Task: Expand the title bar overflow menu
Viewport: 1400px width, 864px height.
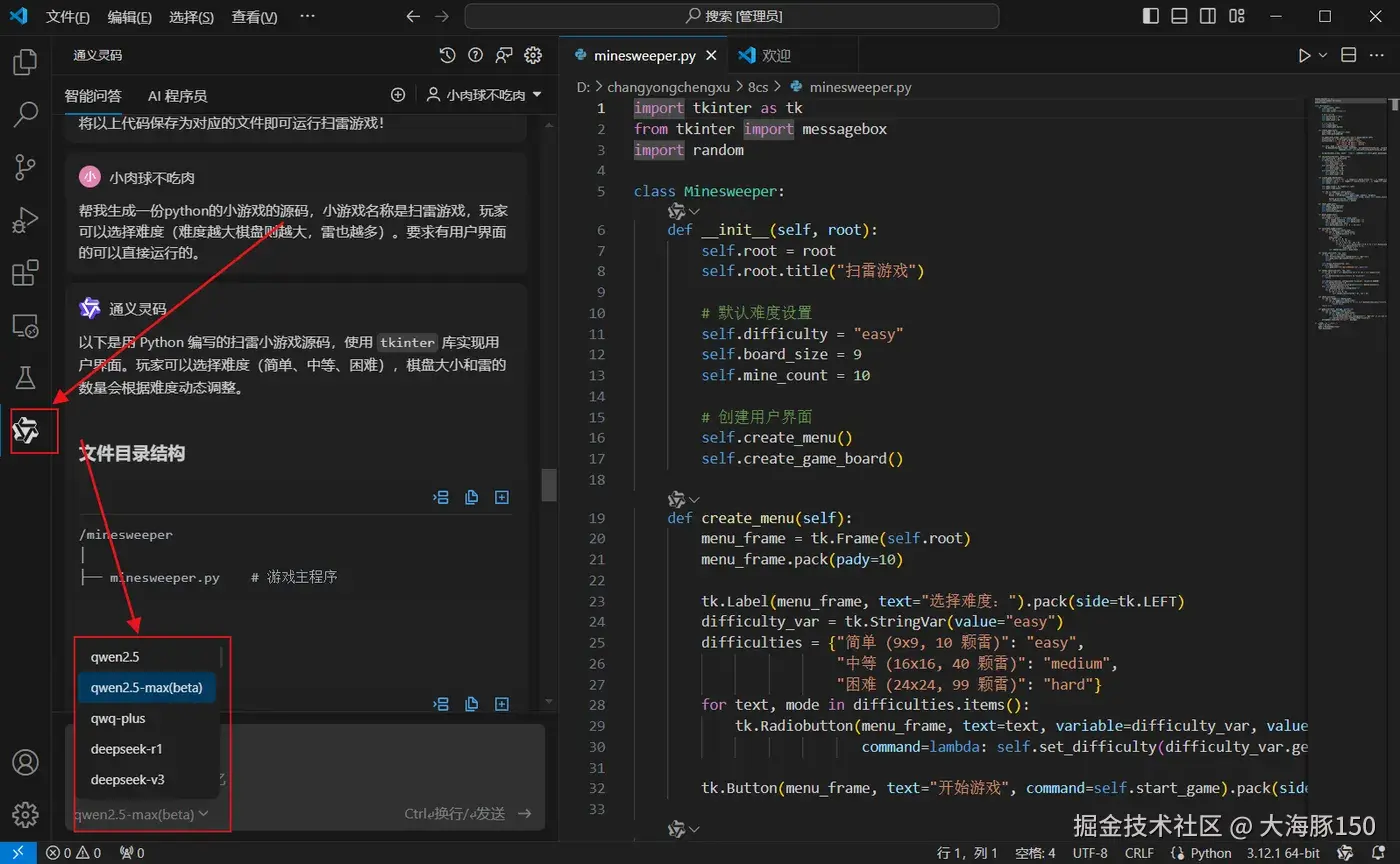Action: click(x=307, y=16)
